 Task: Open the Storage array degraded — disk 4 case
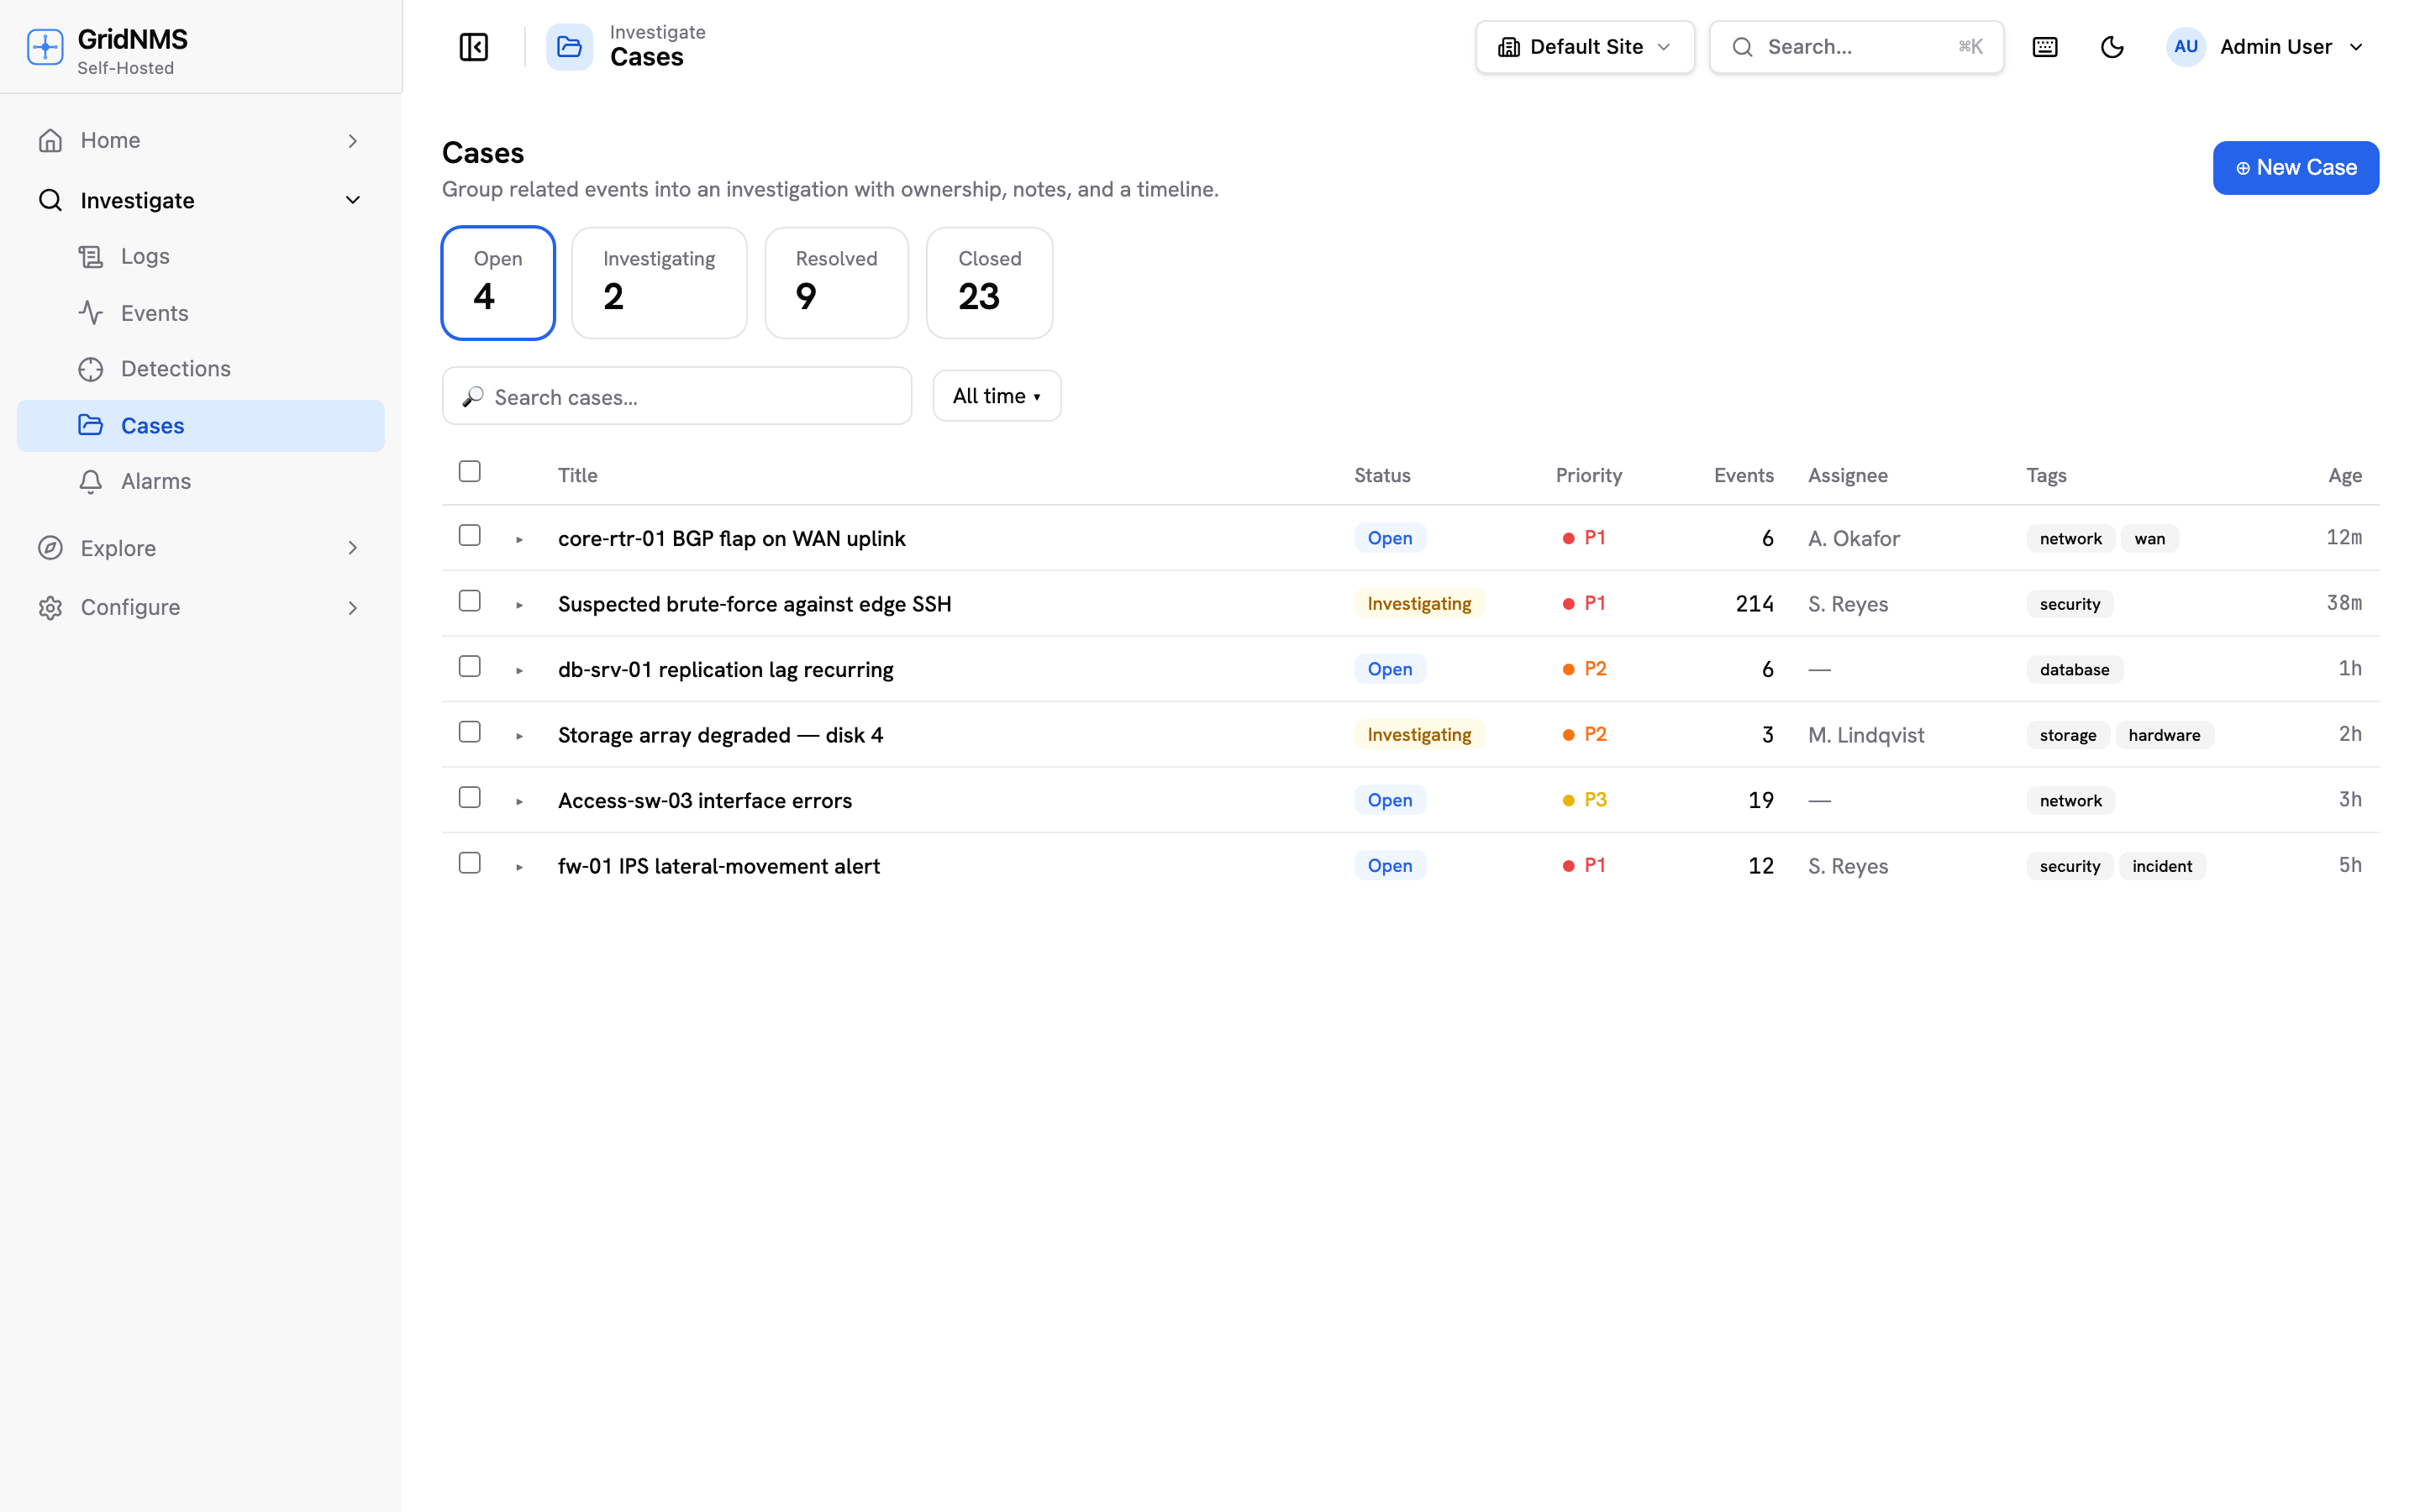720,735
